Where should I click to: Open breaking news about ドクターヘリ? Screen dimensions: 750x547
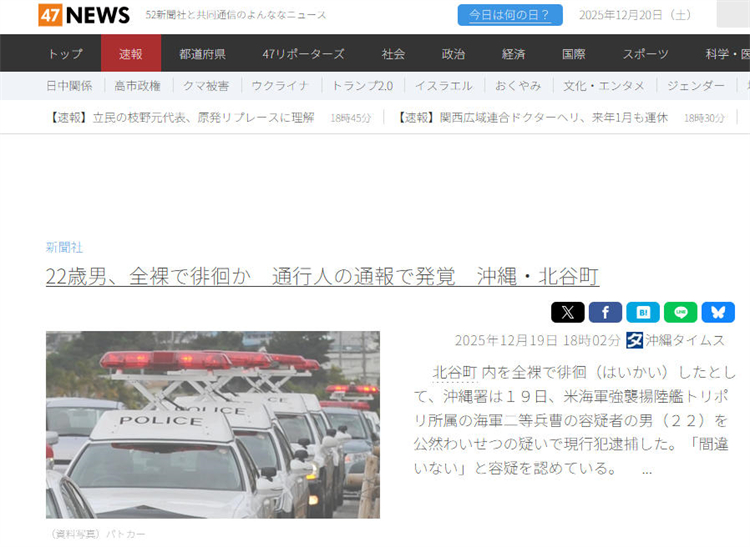(532, 118)
